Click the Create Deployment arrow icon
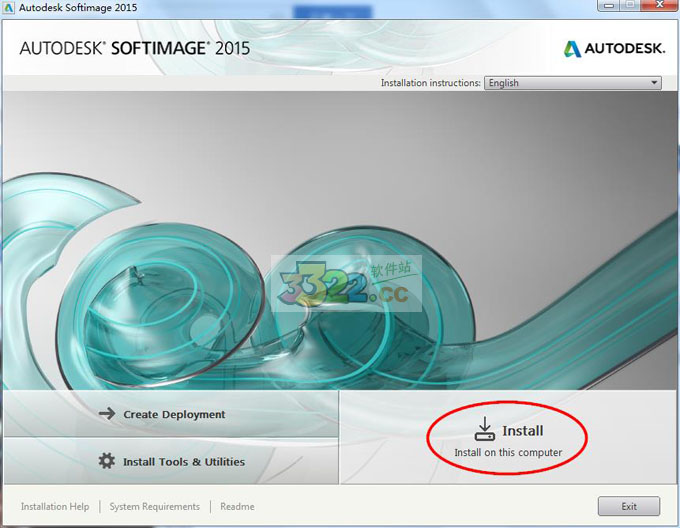The image size is (680, 528). (107, 414)
